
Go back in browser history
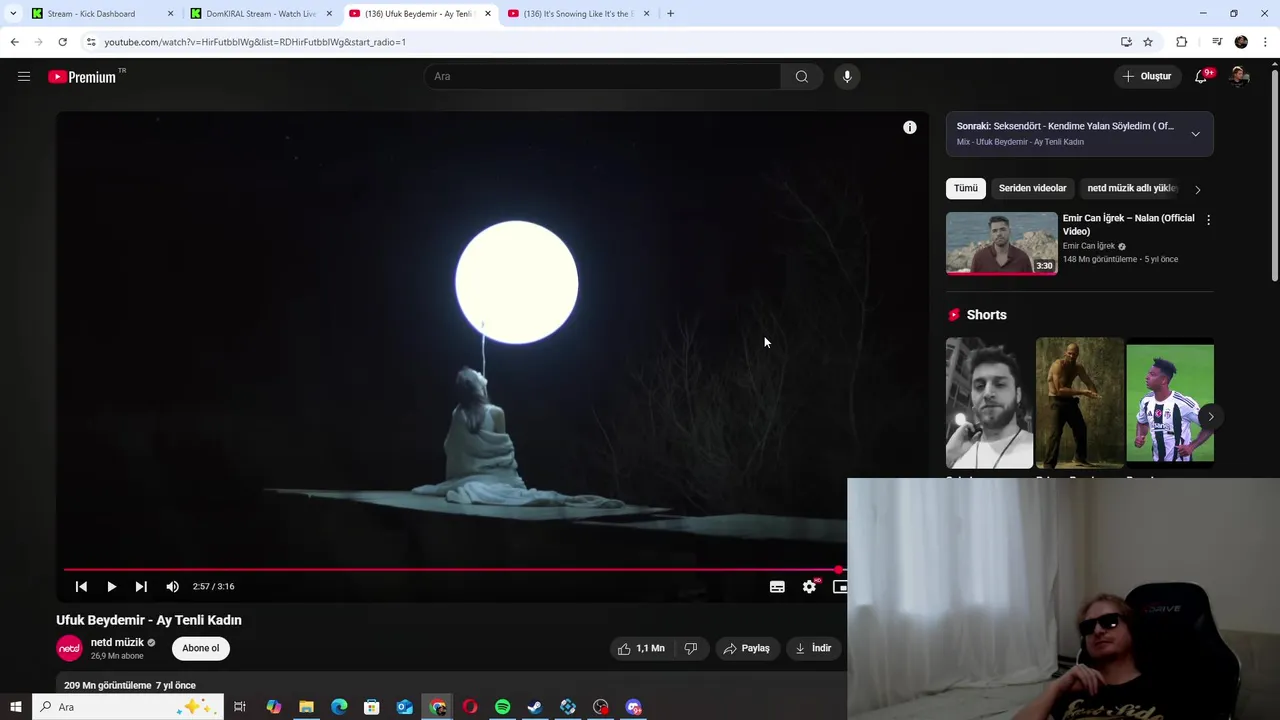click(x=14, y=42)
